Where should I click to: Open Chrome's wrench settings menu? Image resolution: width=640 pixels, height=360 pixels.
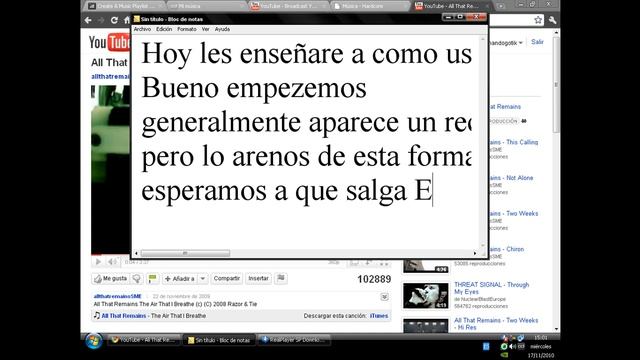tap(553, 20)
